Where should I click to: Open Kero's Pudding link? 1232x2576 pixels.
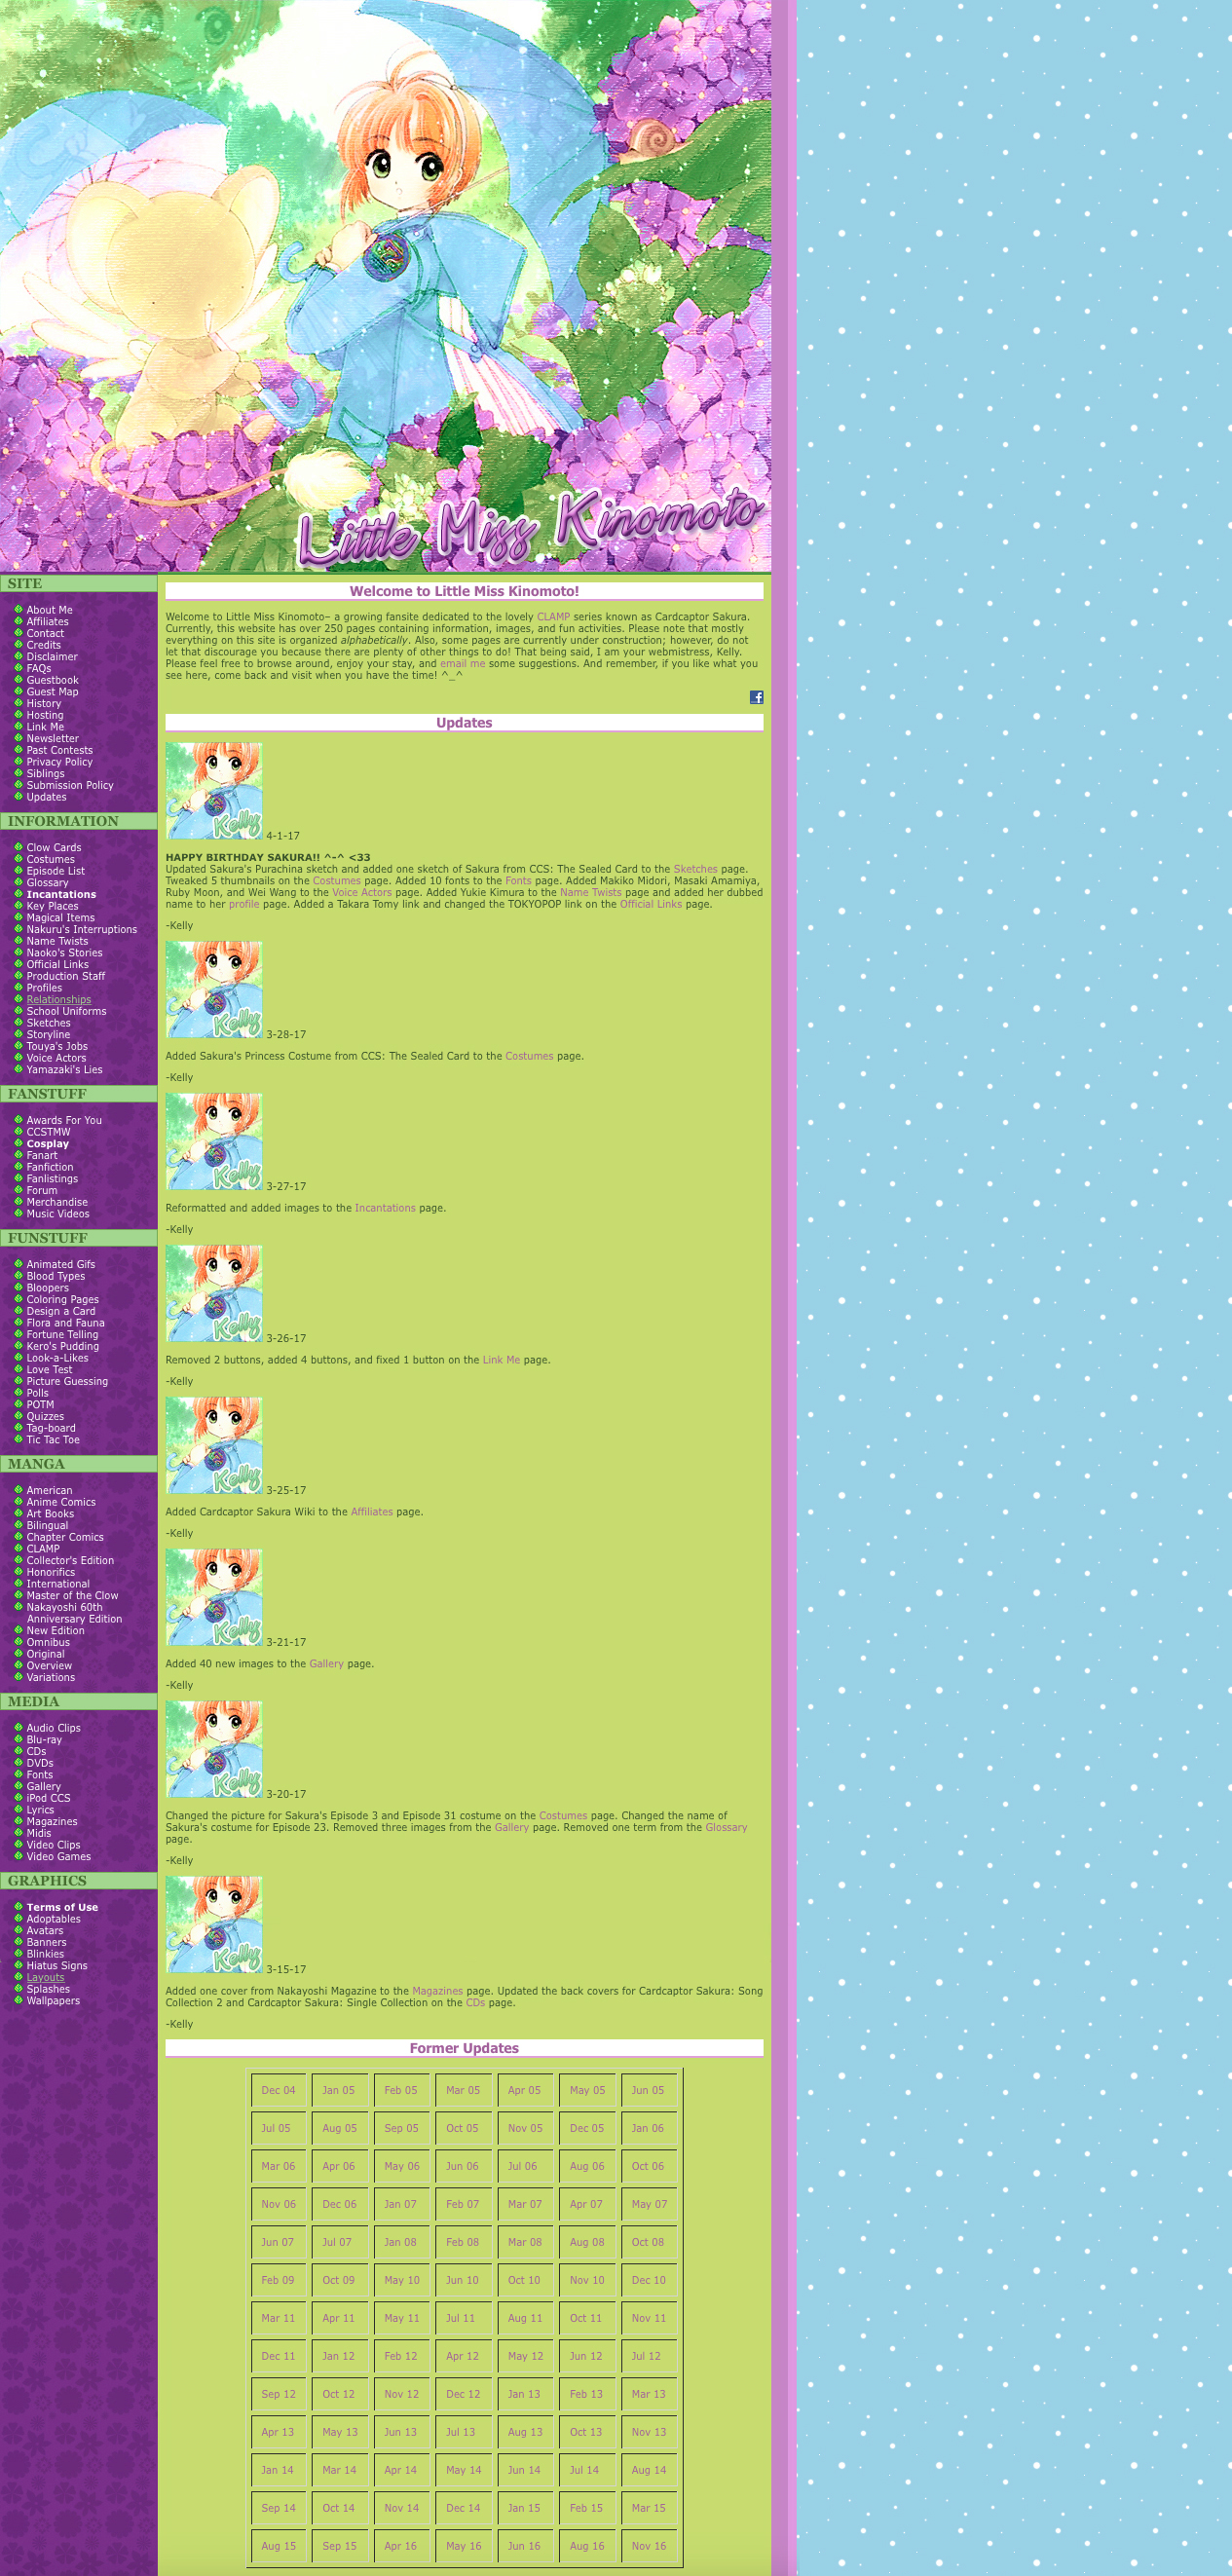62,1347
